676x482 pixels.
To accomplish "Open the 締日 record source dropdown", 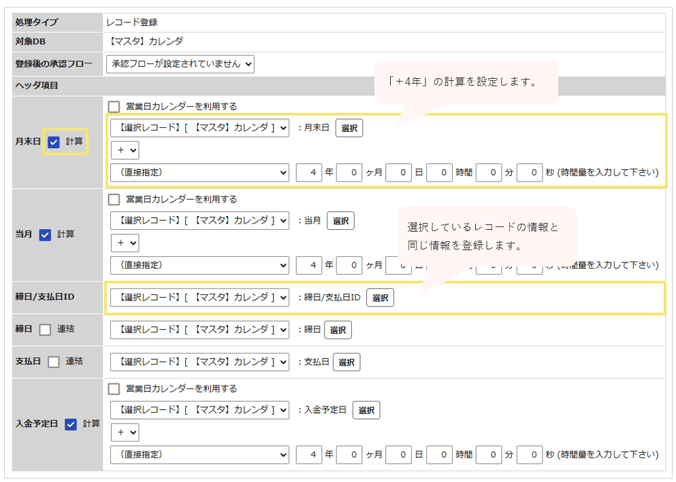I will (x=200, y=329).
